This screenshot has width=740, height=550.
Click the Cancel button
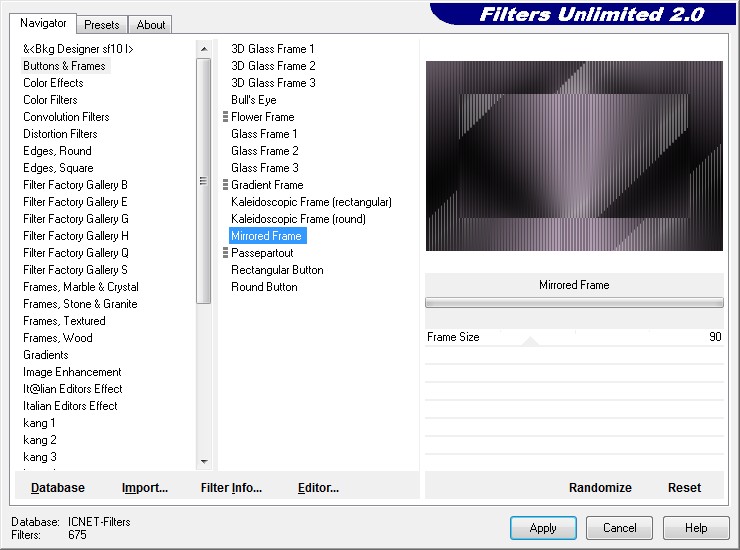pyautogui.click(x=619, y=527)
